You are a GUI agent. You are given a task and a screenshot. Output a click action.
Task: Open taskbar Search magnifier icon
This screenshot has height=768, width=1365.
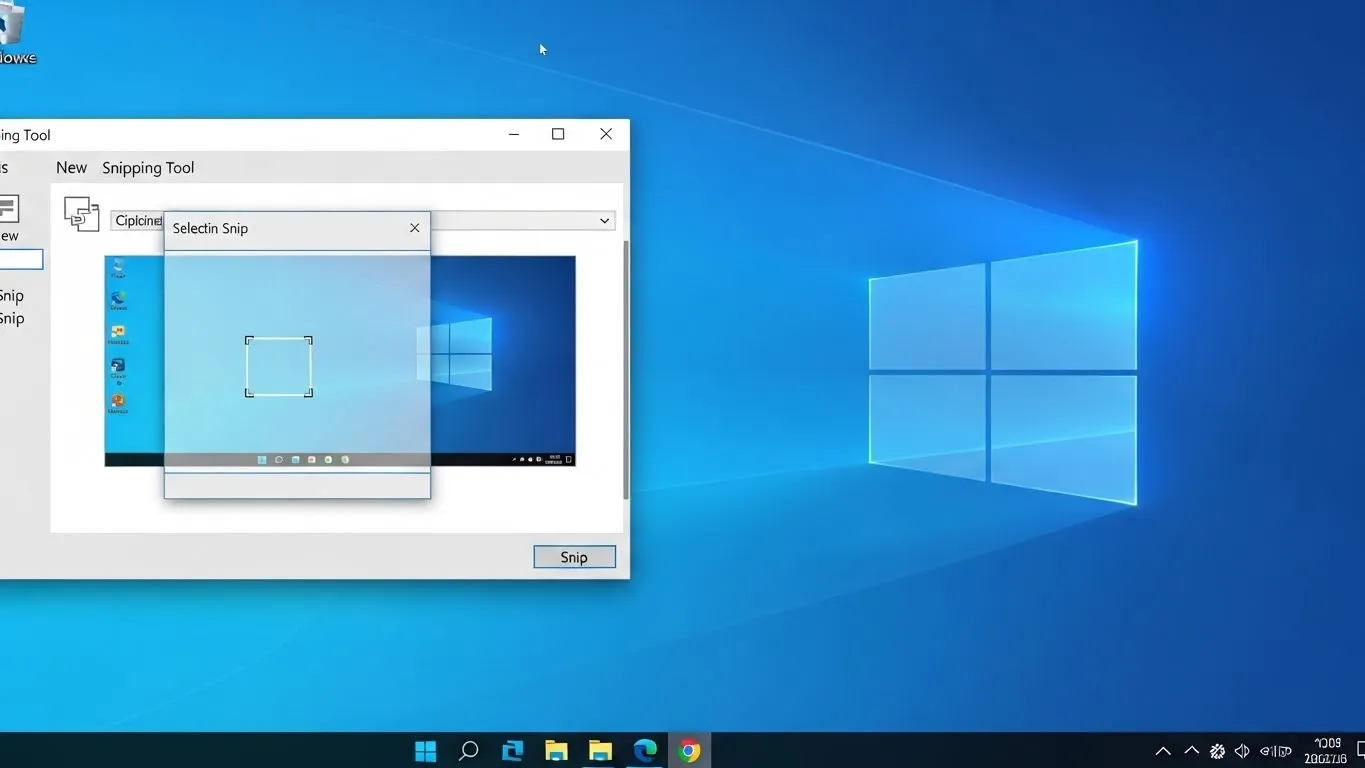point(468,751)
